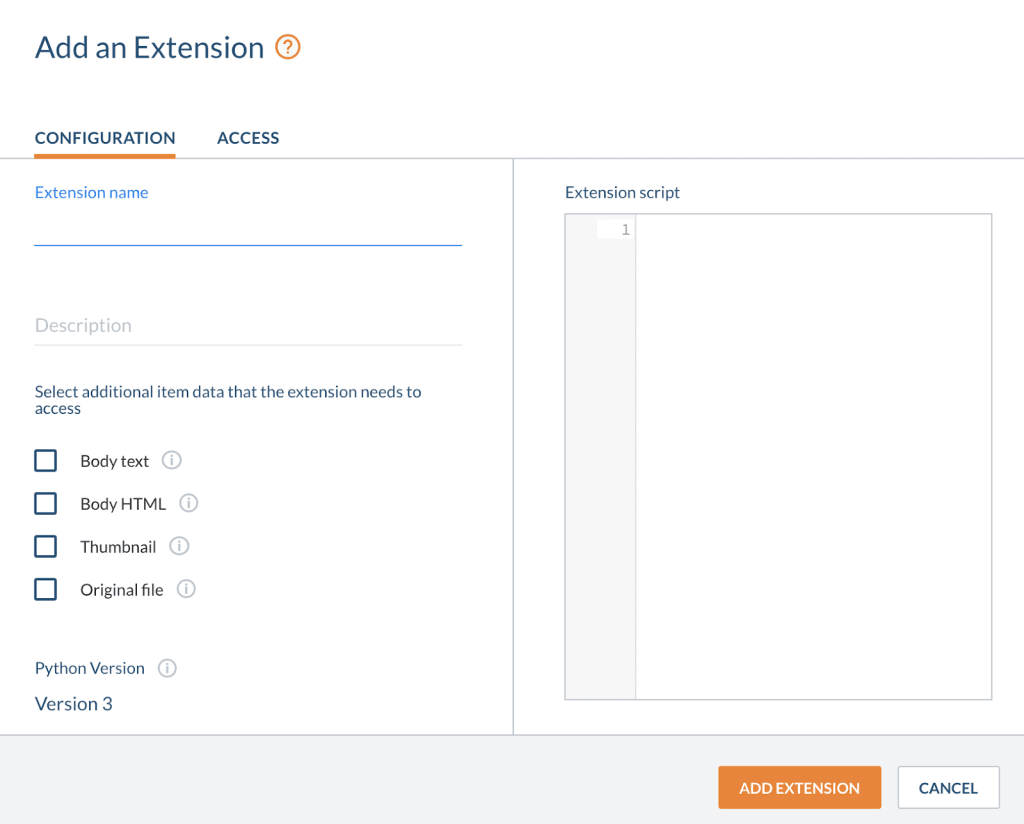Image resolution: width=1024 pixels, height=824 pixels.
Task: Check the Body HTML checkbox
Action: coord(46,504)
